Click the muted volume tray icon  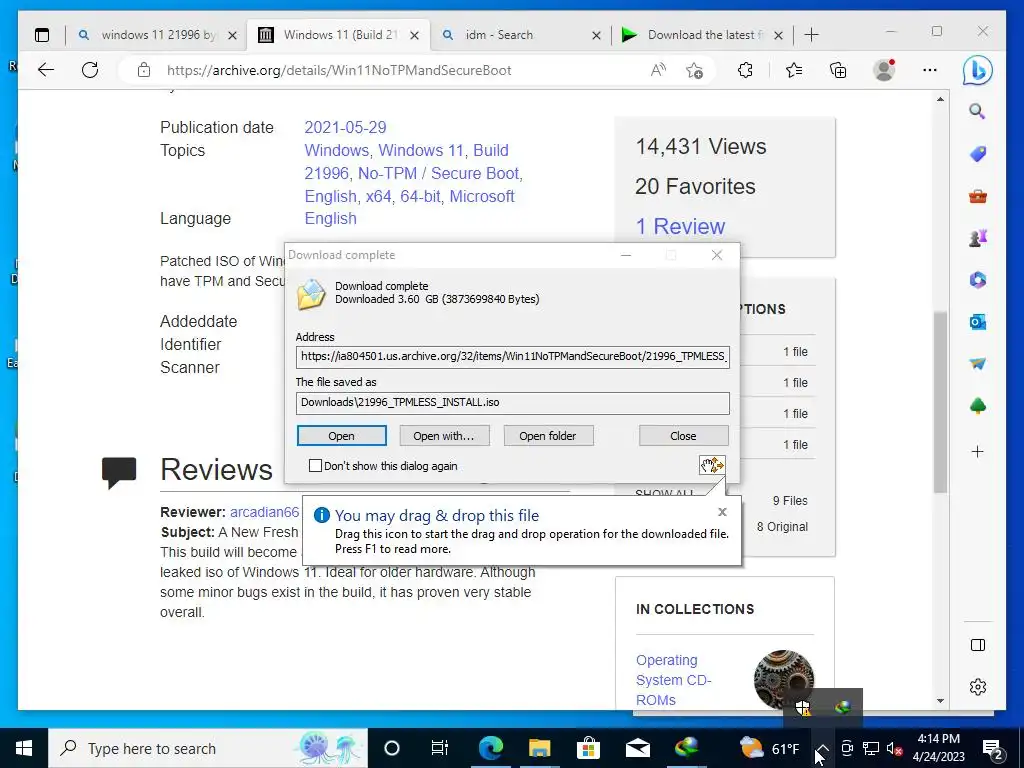(x=894, y=748)
